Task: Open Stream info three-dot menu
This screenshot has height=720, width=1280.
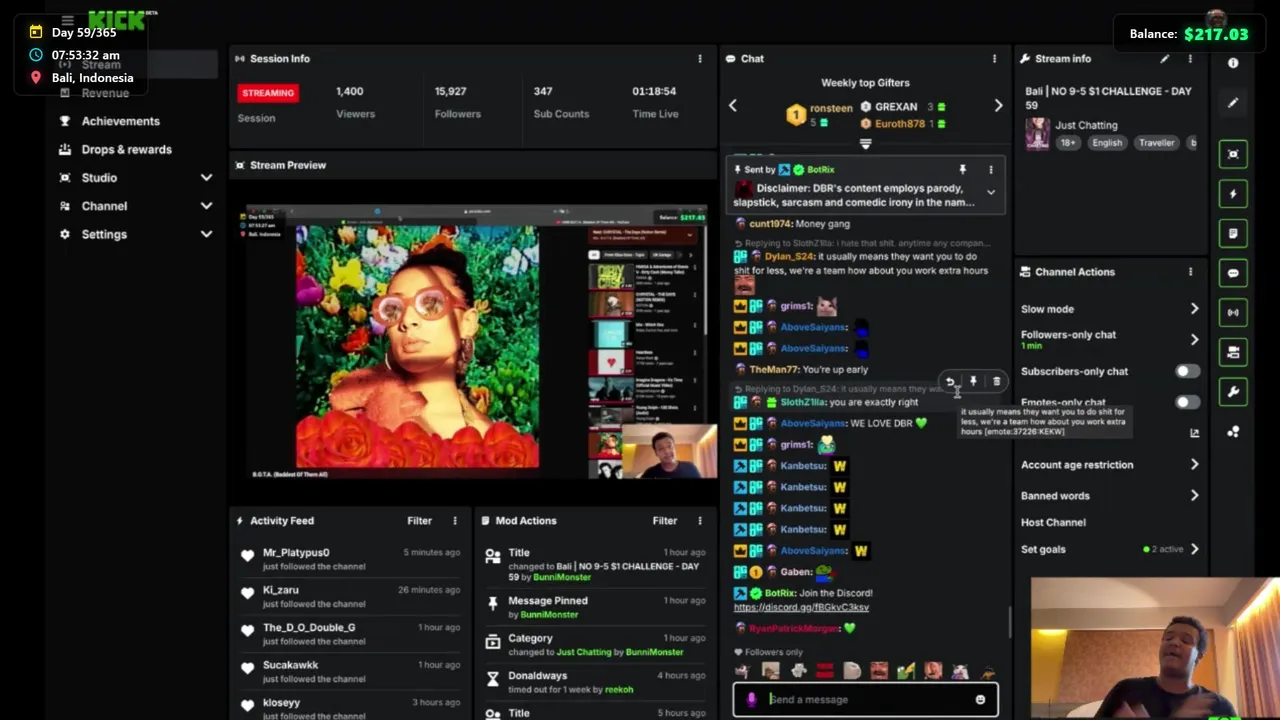Action: point(1190,59)
